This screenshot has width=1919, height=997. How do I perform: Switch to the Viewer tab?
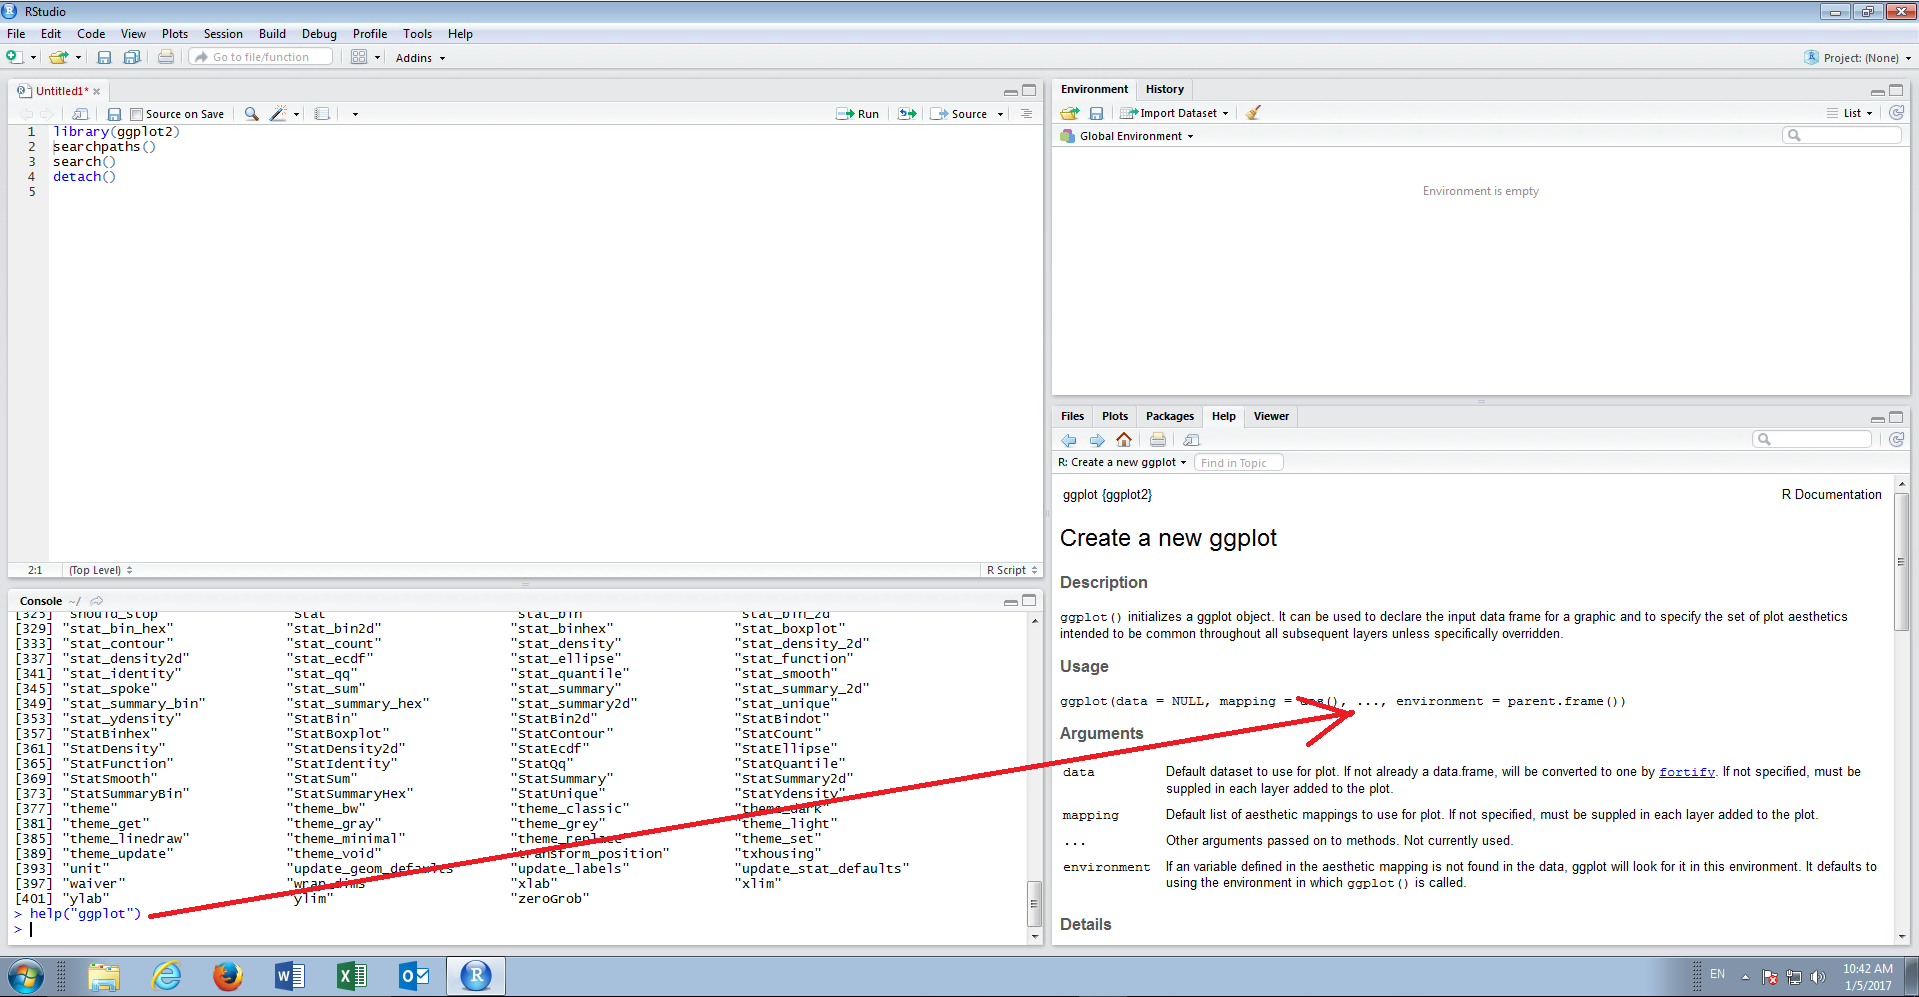point(1271,416)
